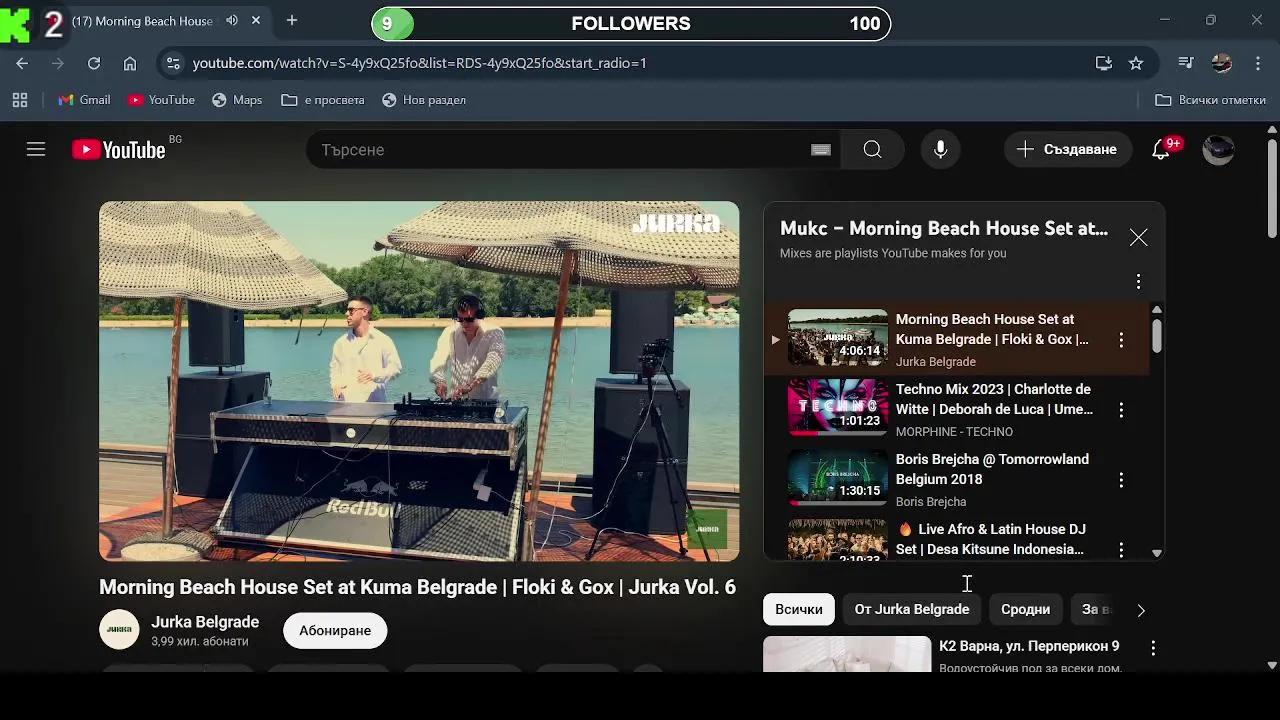This screenshot has height=720, width=1280.
Task: Open options for K2 Варна recommendation
Action: tap(1153, 648)
